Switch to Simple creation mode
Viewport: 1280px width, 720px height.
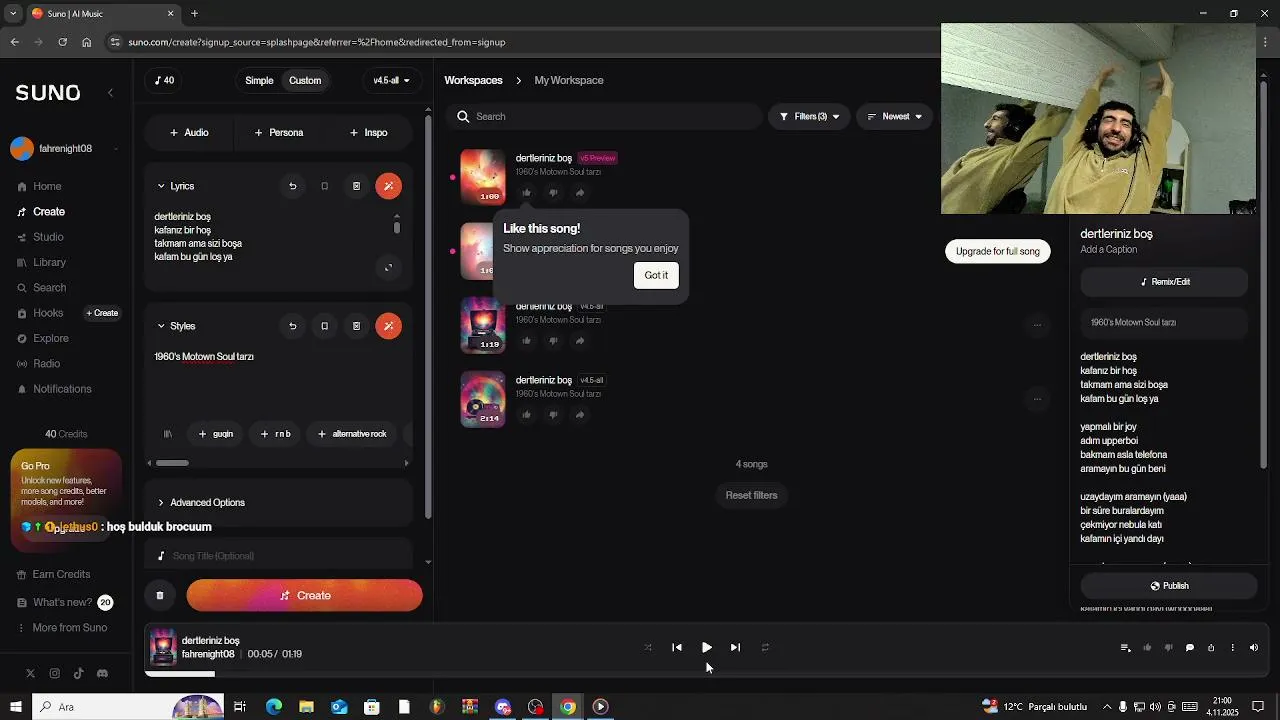pos(259,80)
